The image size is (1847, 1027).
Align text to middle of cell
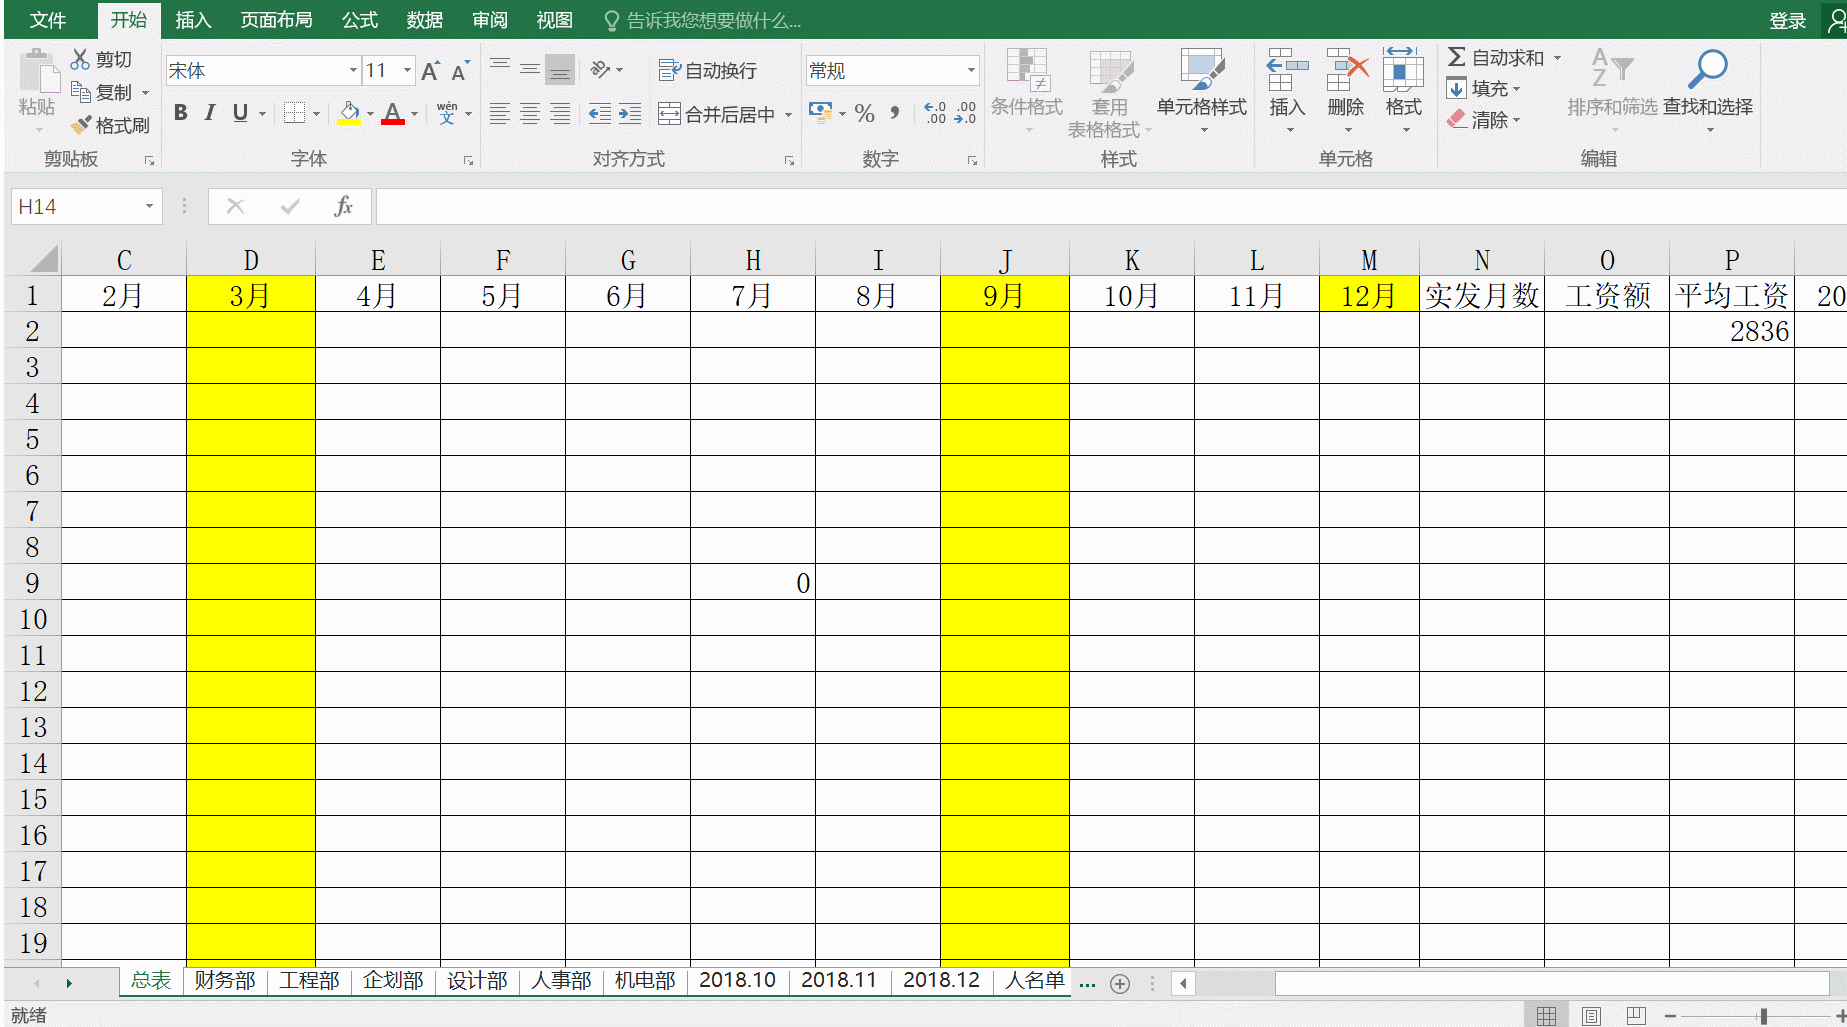tap(530, 69)
